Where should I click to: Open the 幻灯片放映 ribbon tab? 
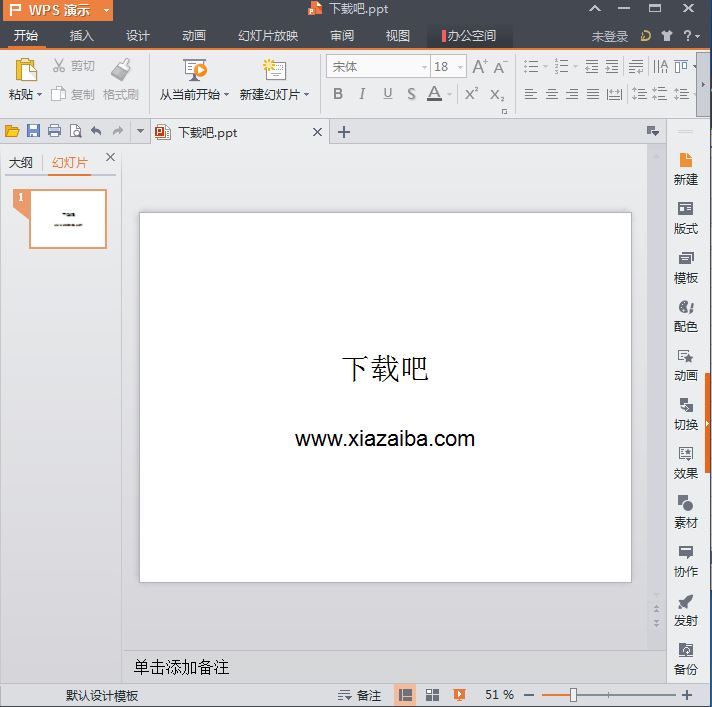pos(268,35)
